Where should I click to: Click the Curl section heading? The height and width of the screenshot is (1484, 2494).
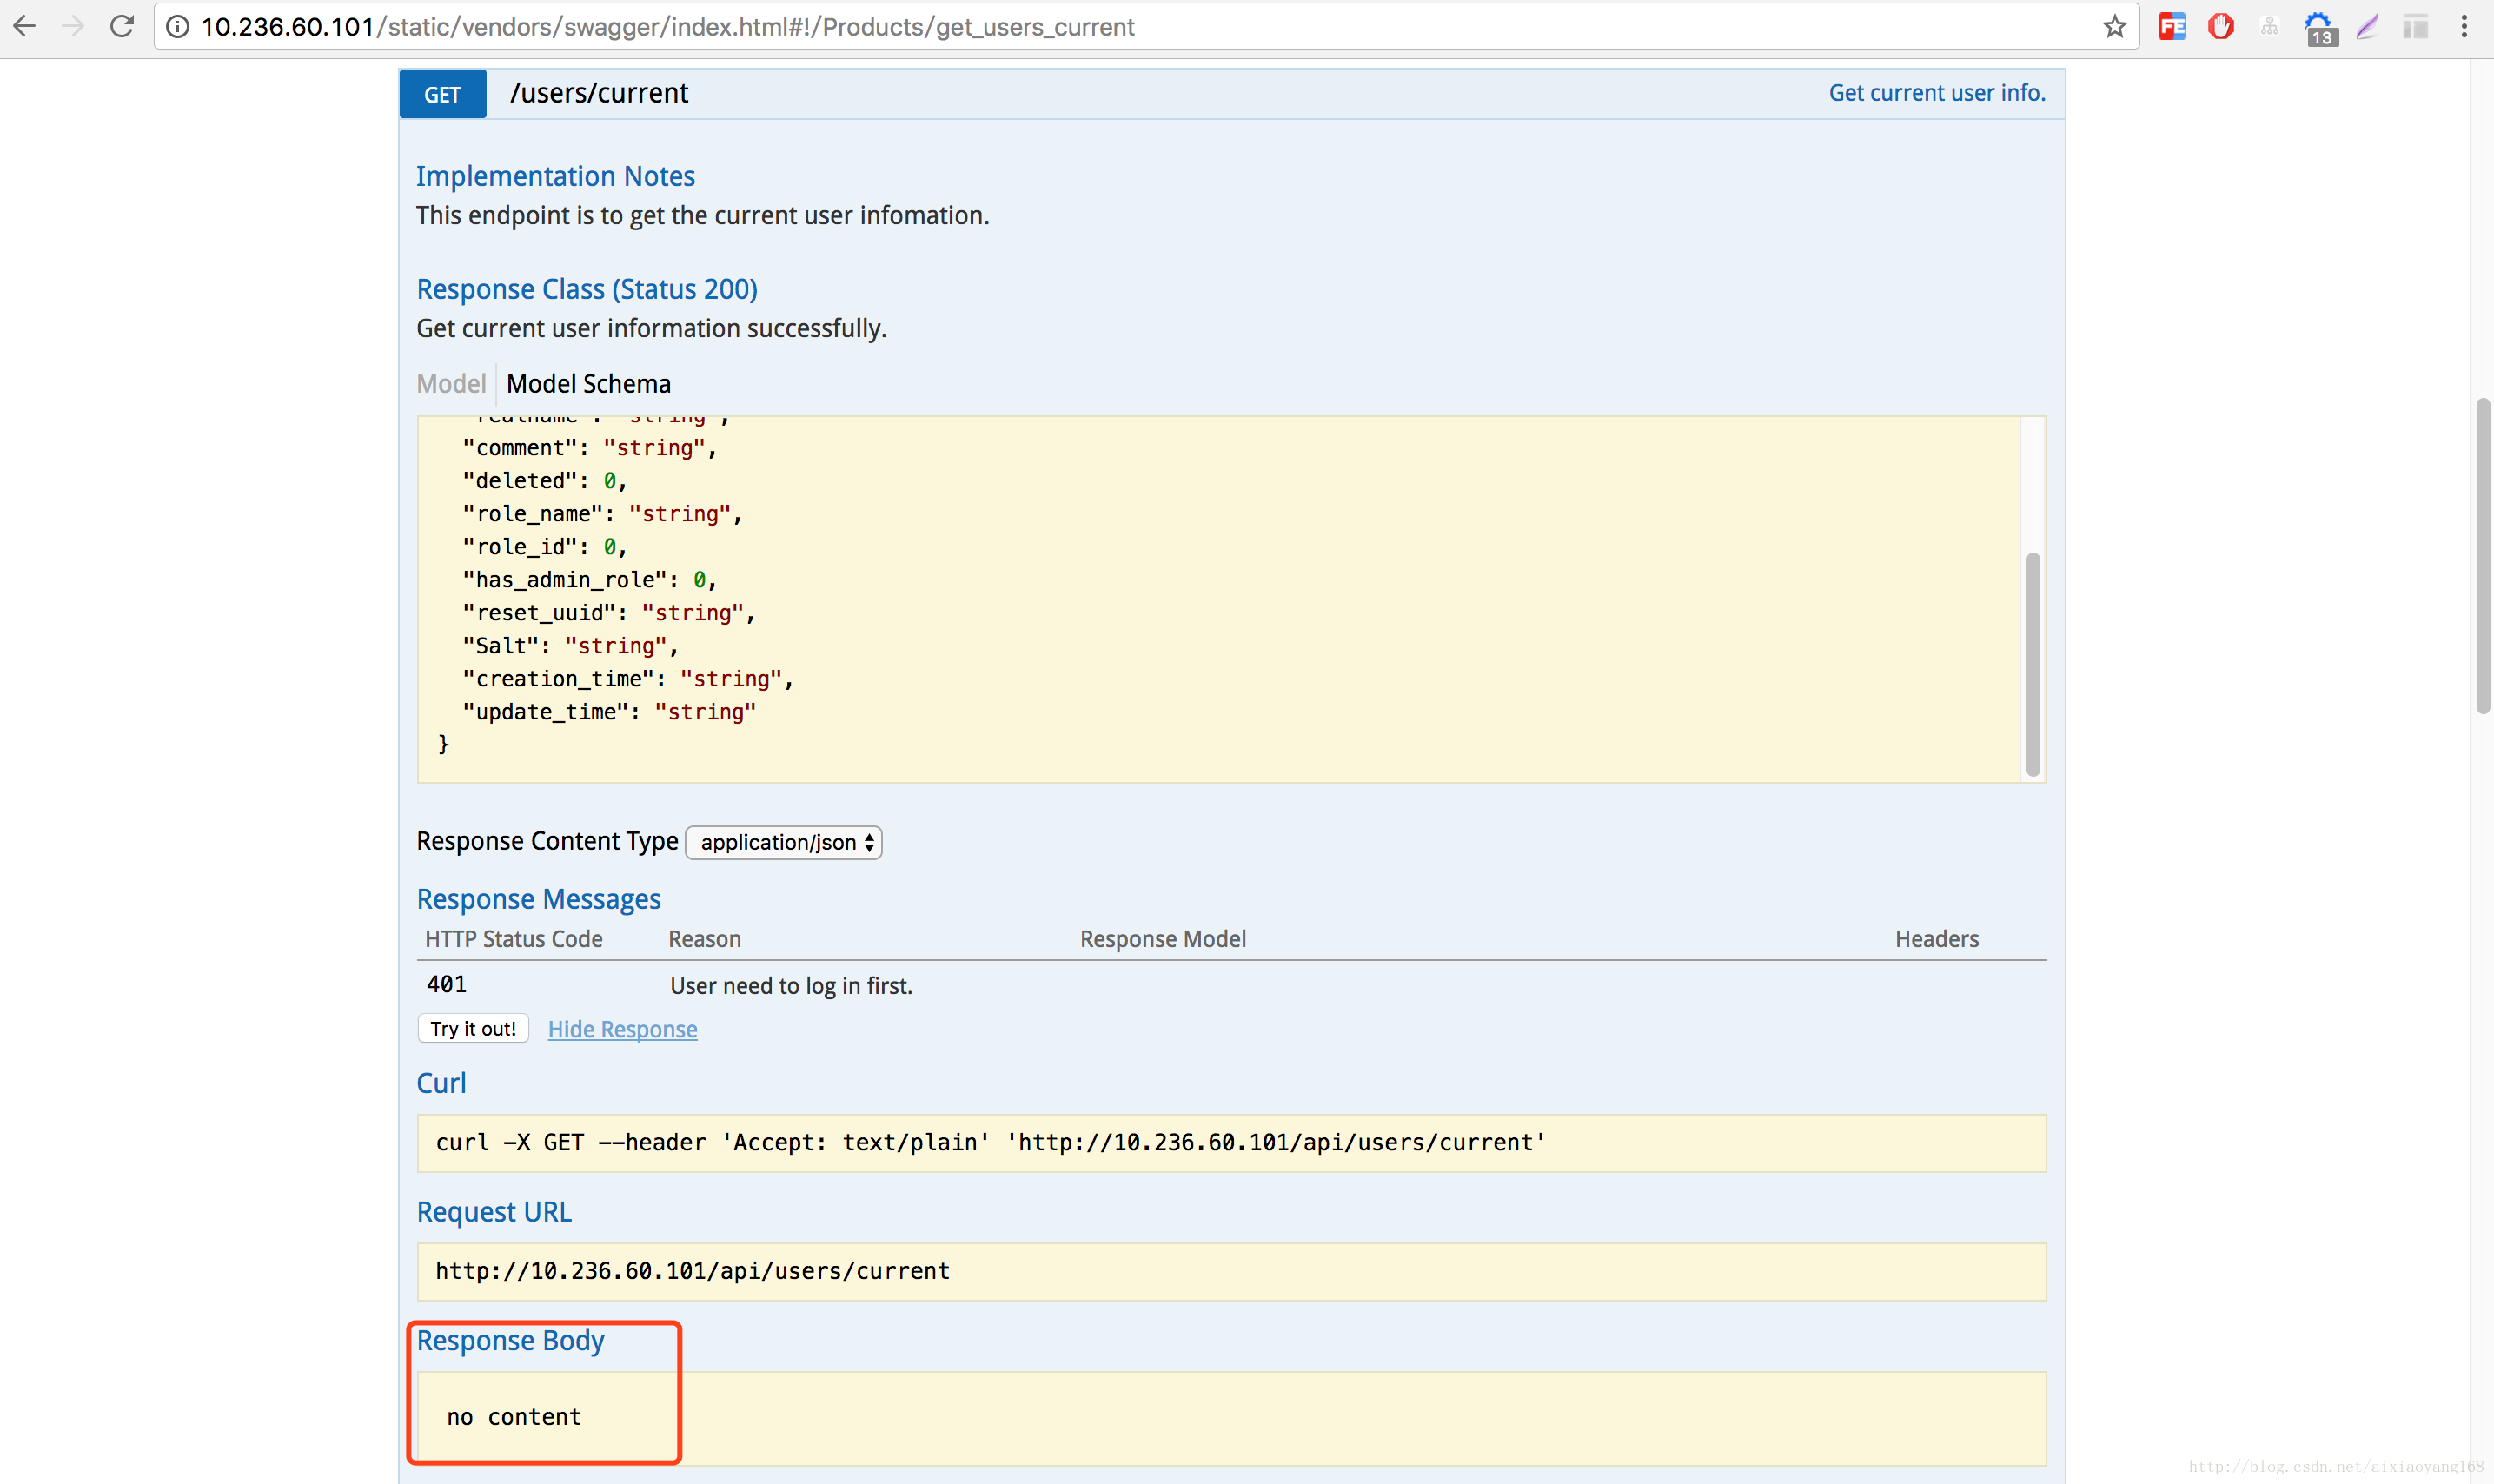tap(441, 1083)
